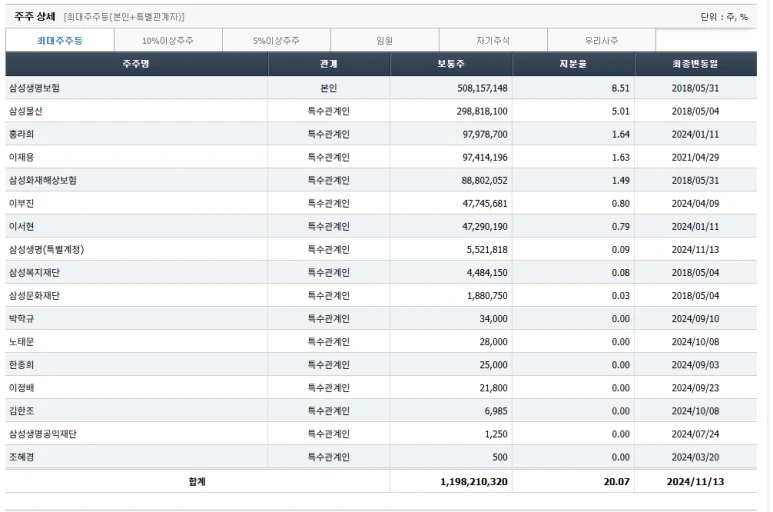The width and height of the screenshot is (773, 512).
Task: Select the 임원 tab
Action: click(x=385, y=40)
